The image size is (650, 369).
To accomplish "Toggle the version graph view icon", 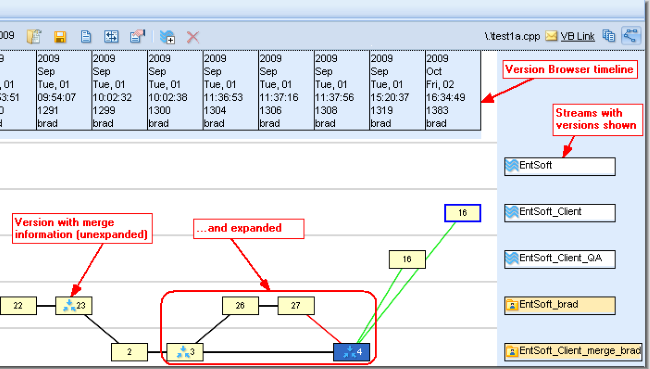I will point(631,36).
